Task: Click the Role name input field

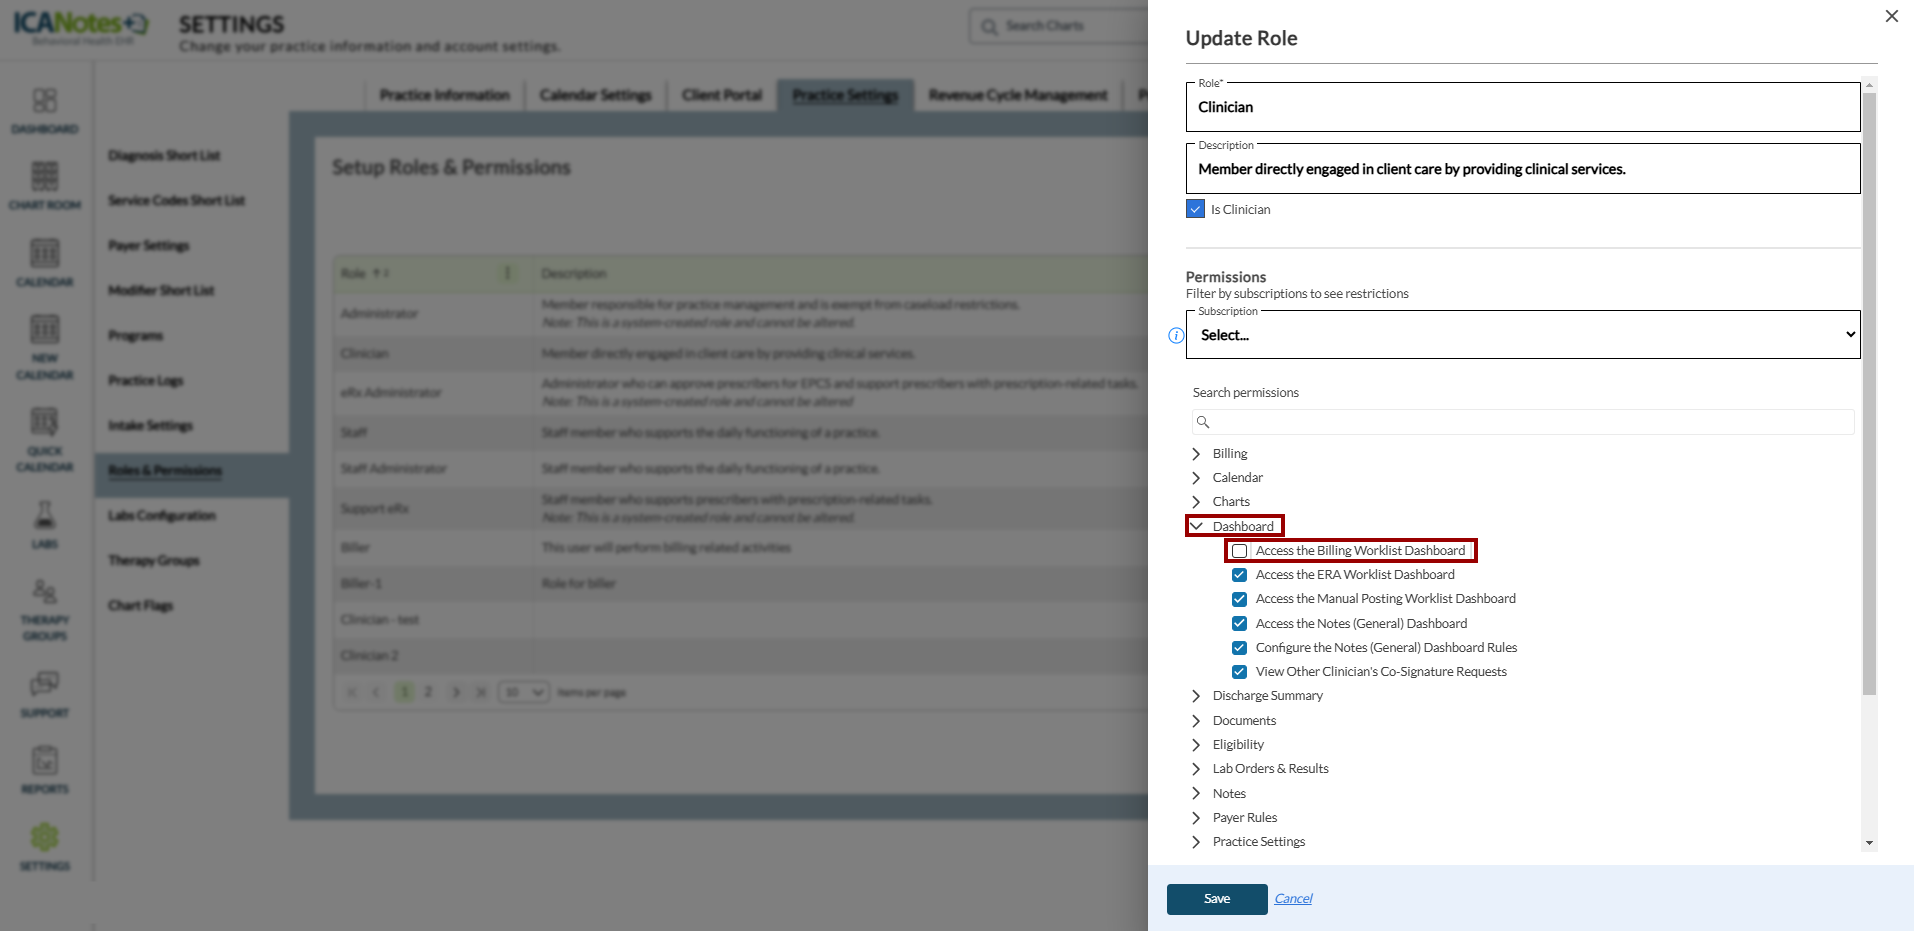Action: [1523, 107]
